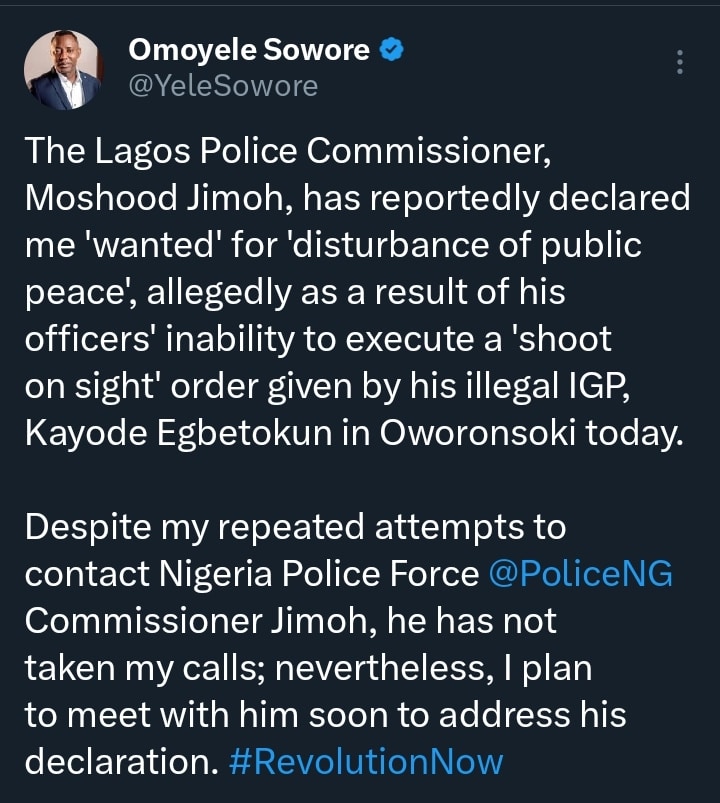Click the blue verified badge
The width and height of the screenshot is (720, 803).
coord(393,49)
